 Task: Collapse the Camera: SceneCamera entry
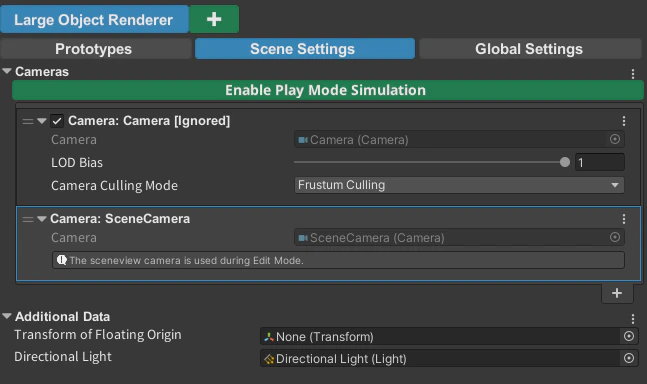[x=41, y=219]
